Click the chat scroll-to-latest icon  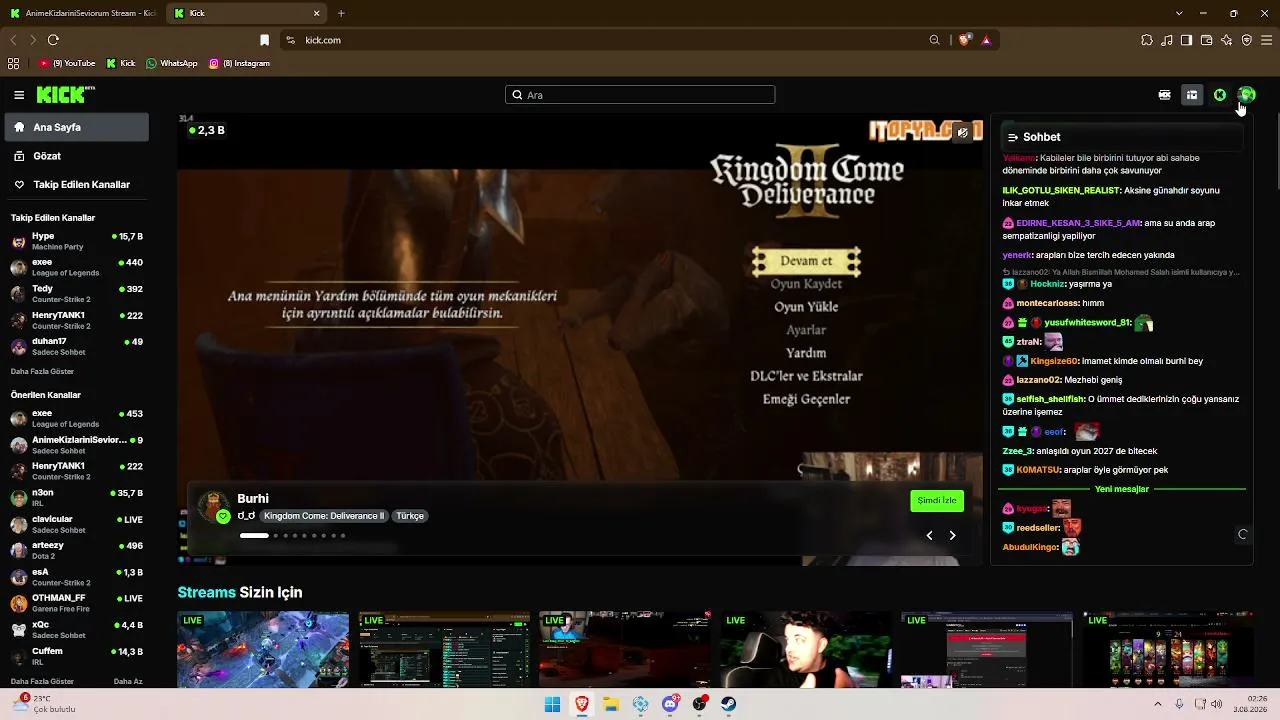tap(1243, 534)
